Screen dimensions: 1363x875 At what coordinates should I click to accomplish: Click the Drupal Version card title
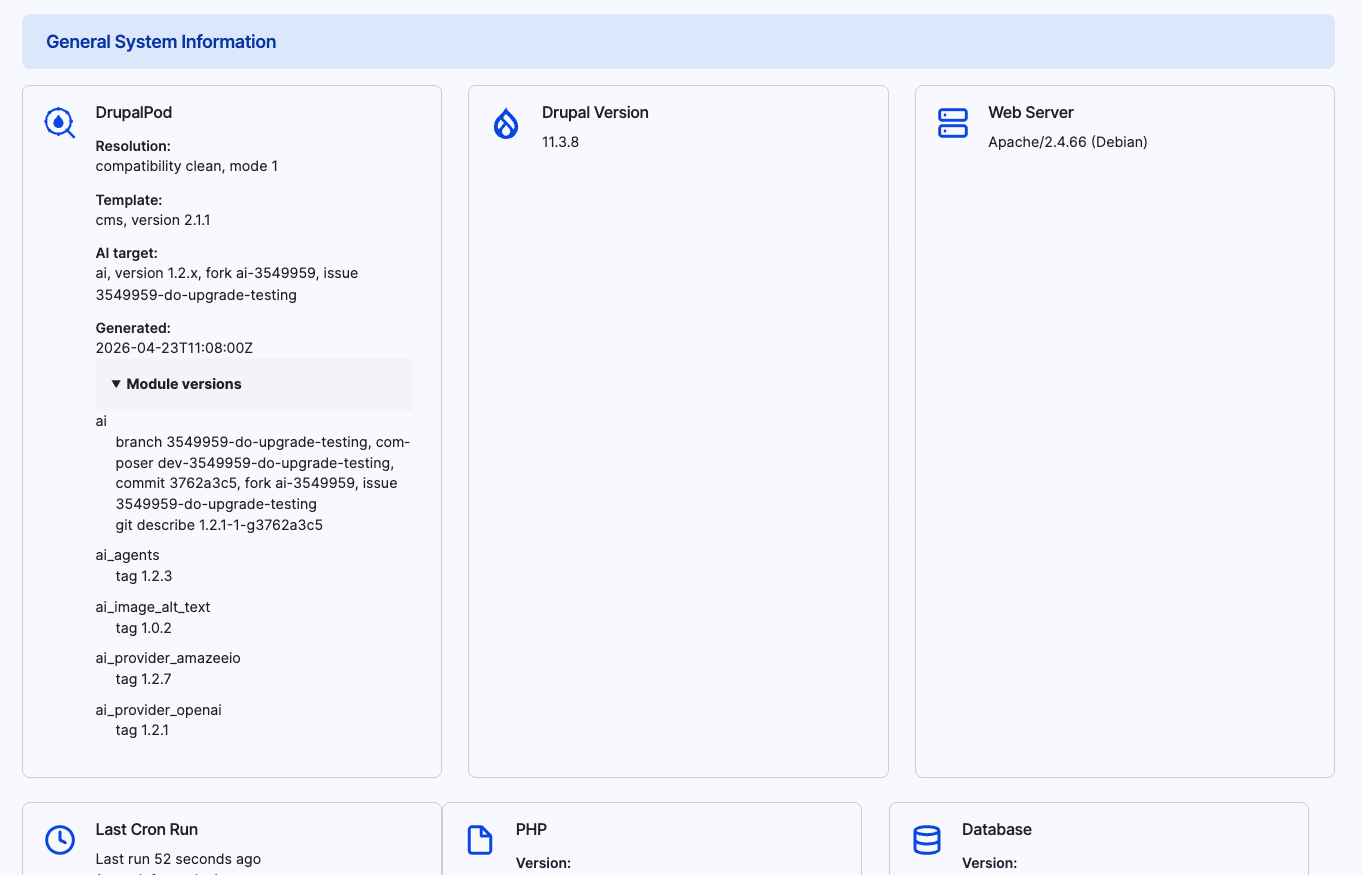click(595, 113)
